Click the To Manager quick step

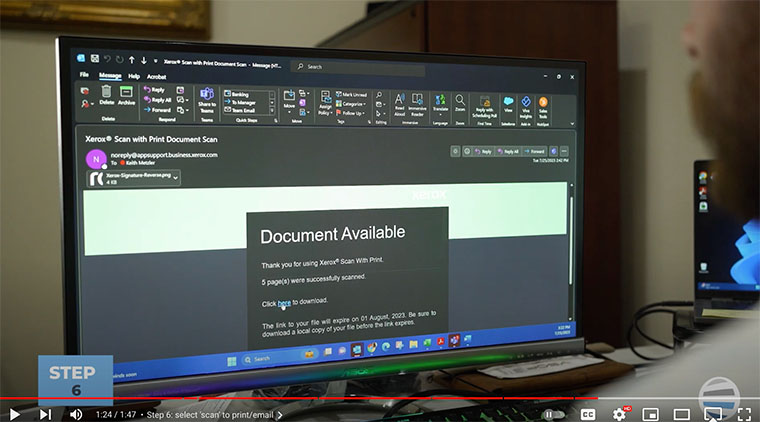point(240,102)
